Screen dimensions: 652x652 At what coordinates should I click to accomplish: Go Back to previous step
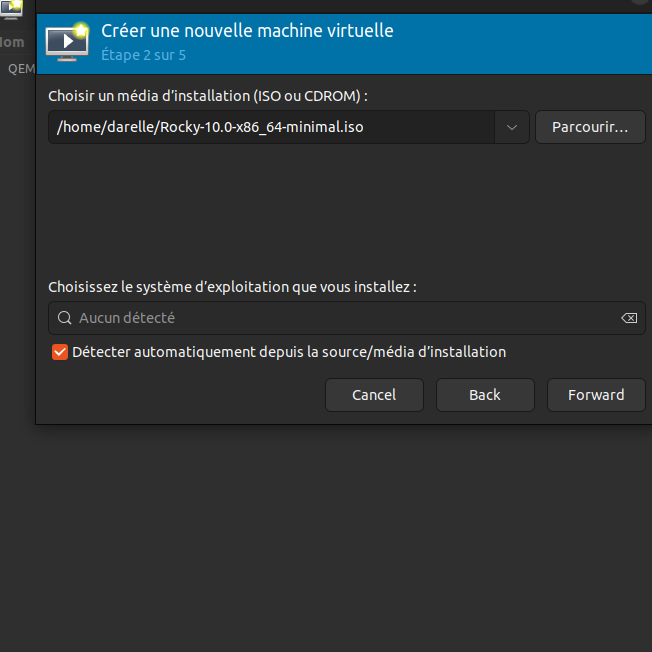(485, 395)
